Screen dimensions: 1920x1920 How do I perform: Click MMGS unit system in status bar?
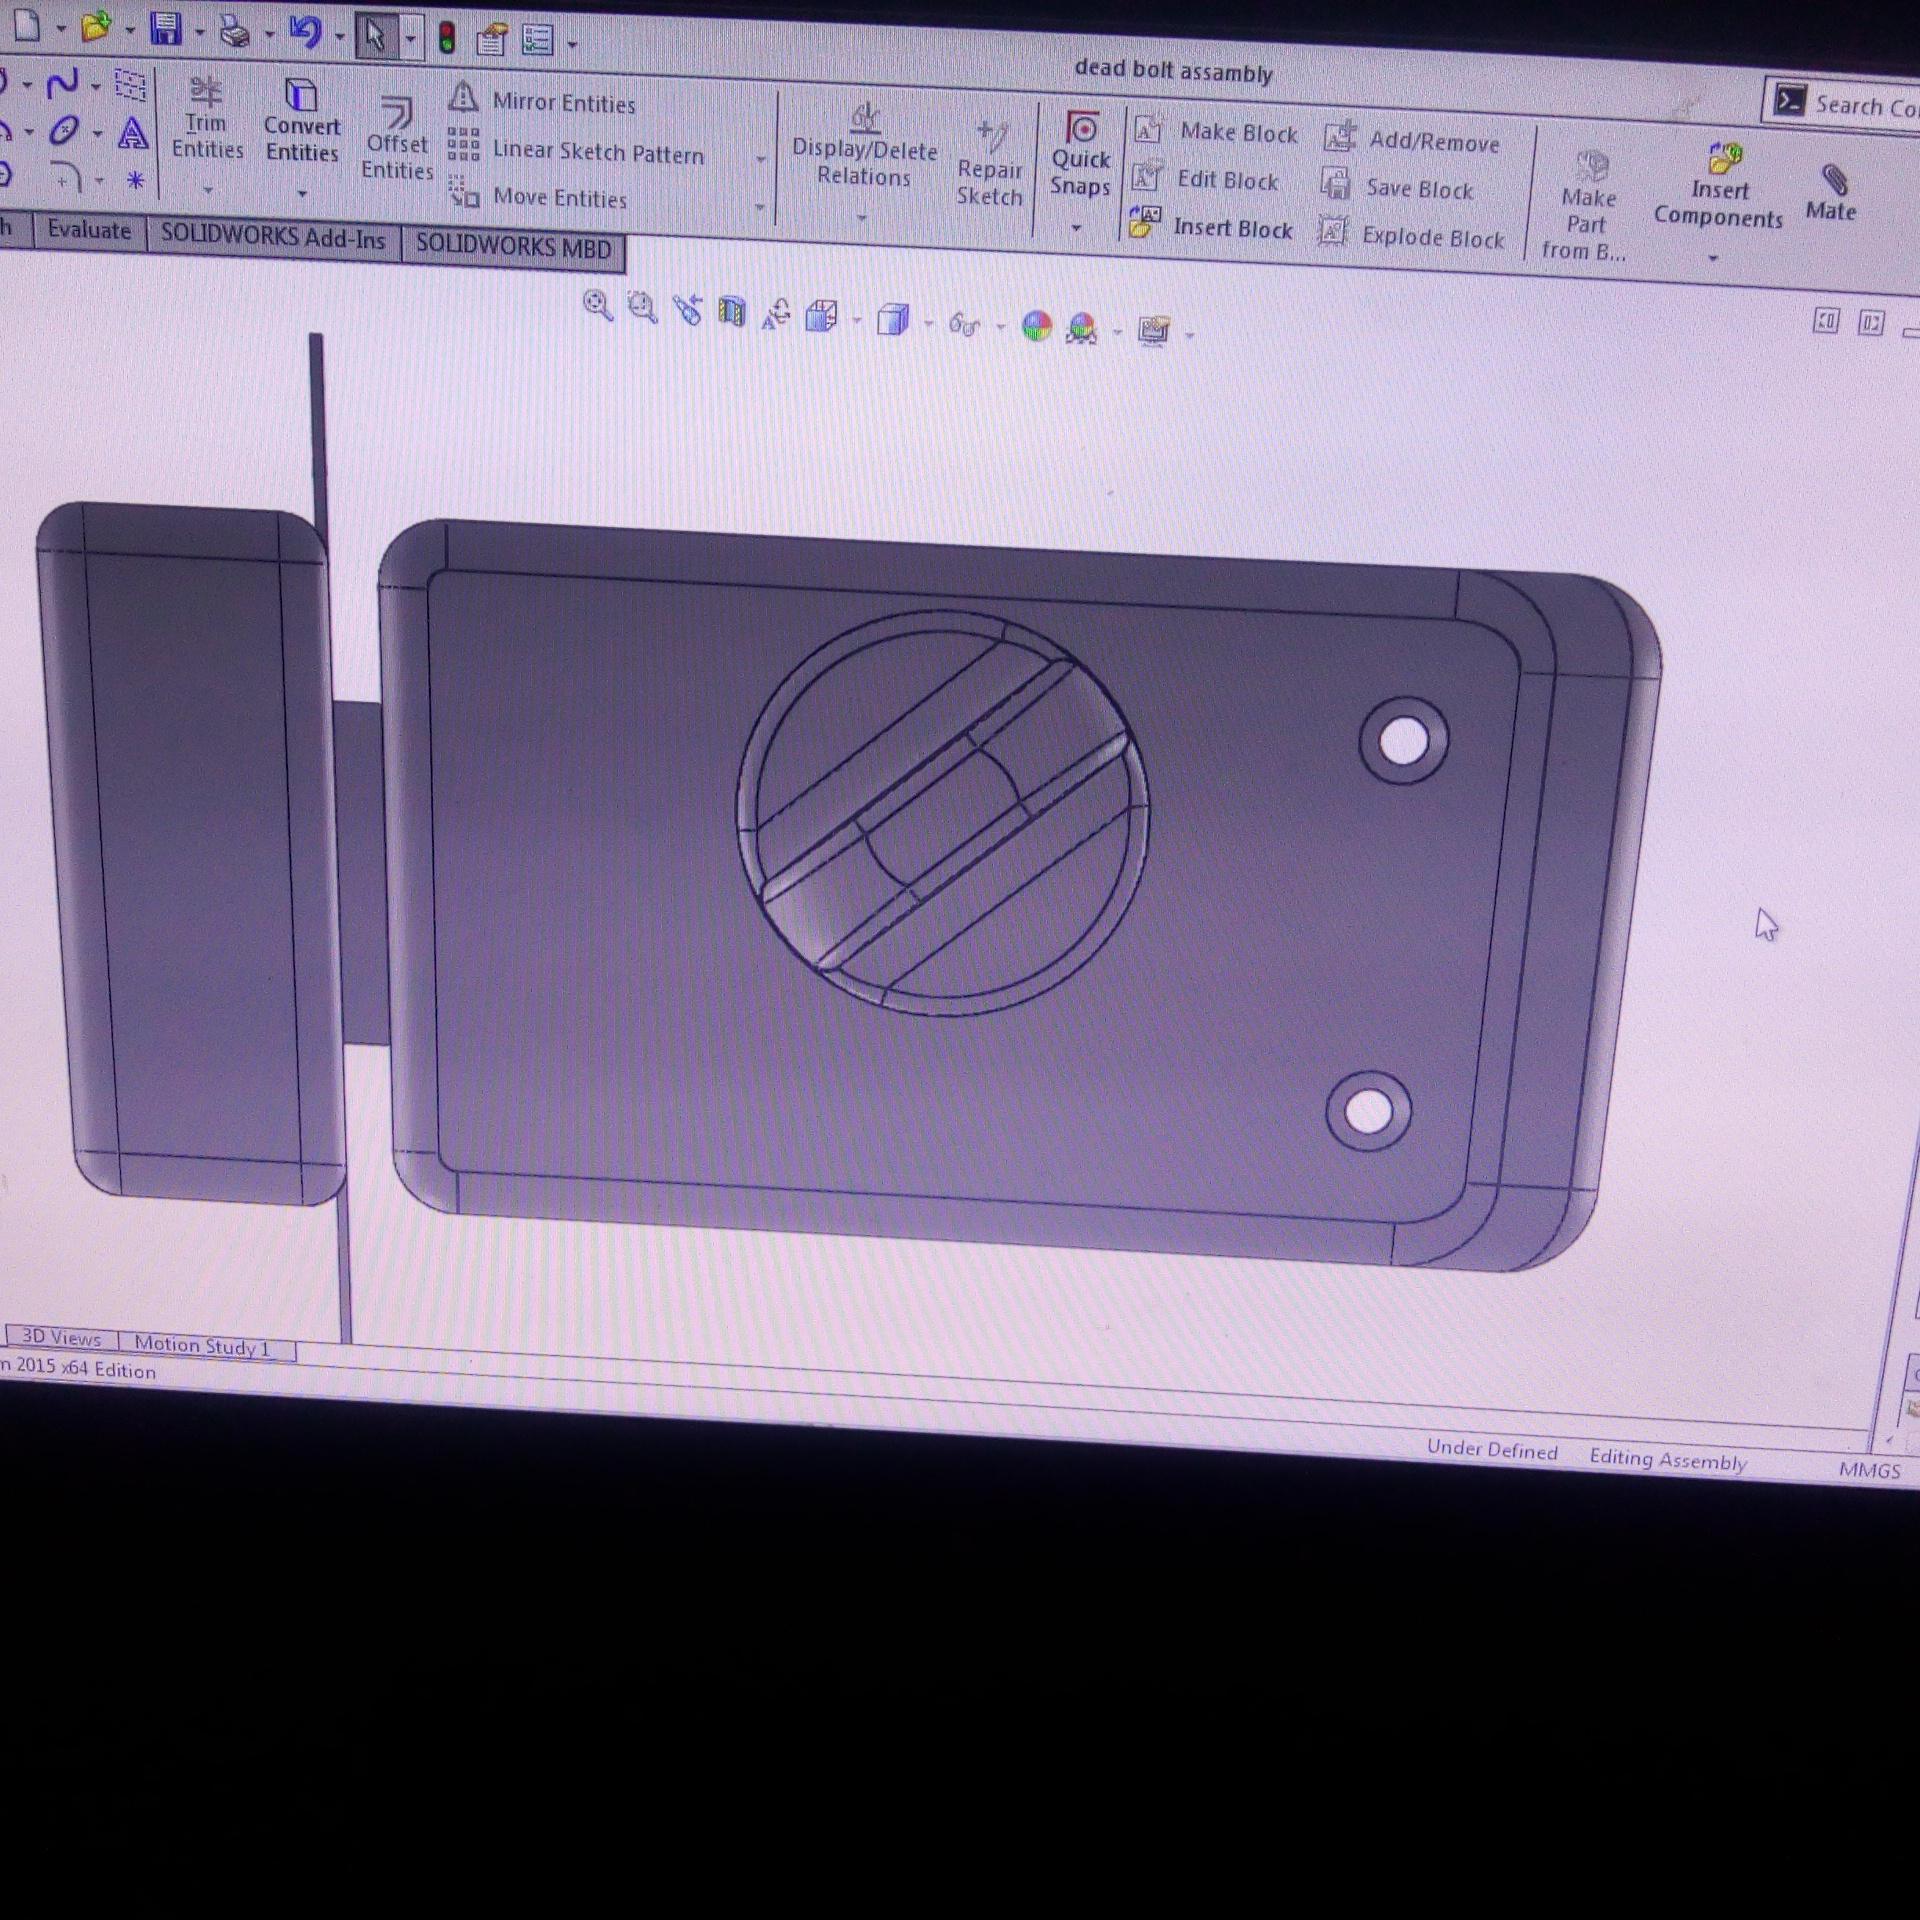pos(1868,1469)
